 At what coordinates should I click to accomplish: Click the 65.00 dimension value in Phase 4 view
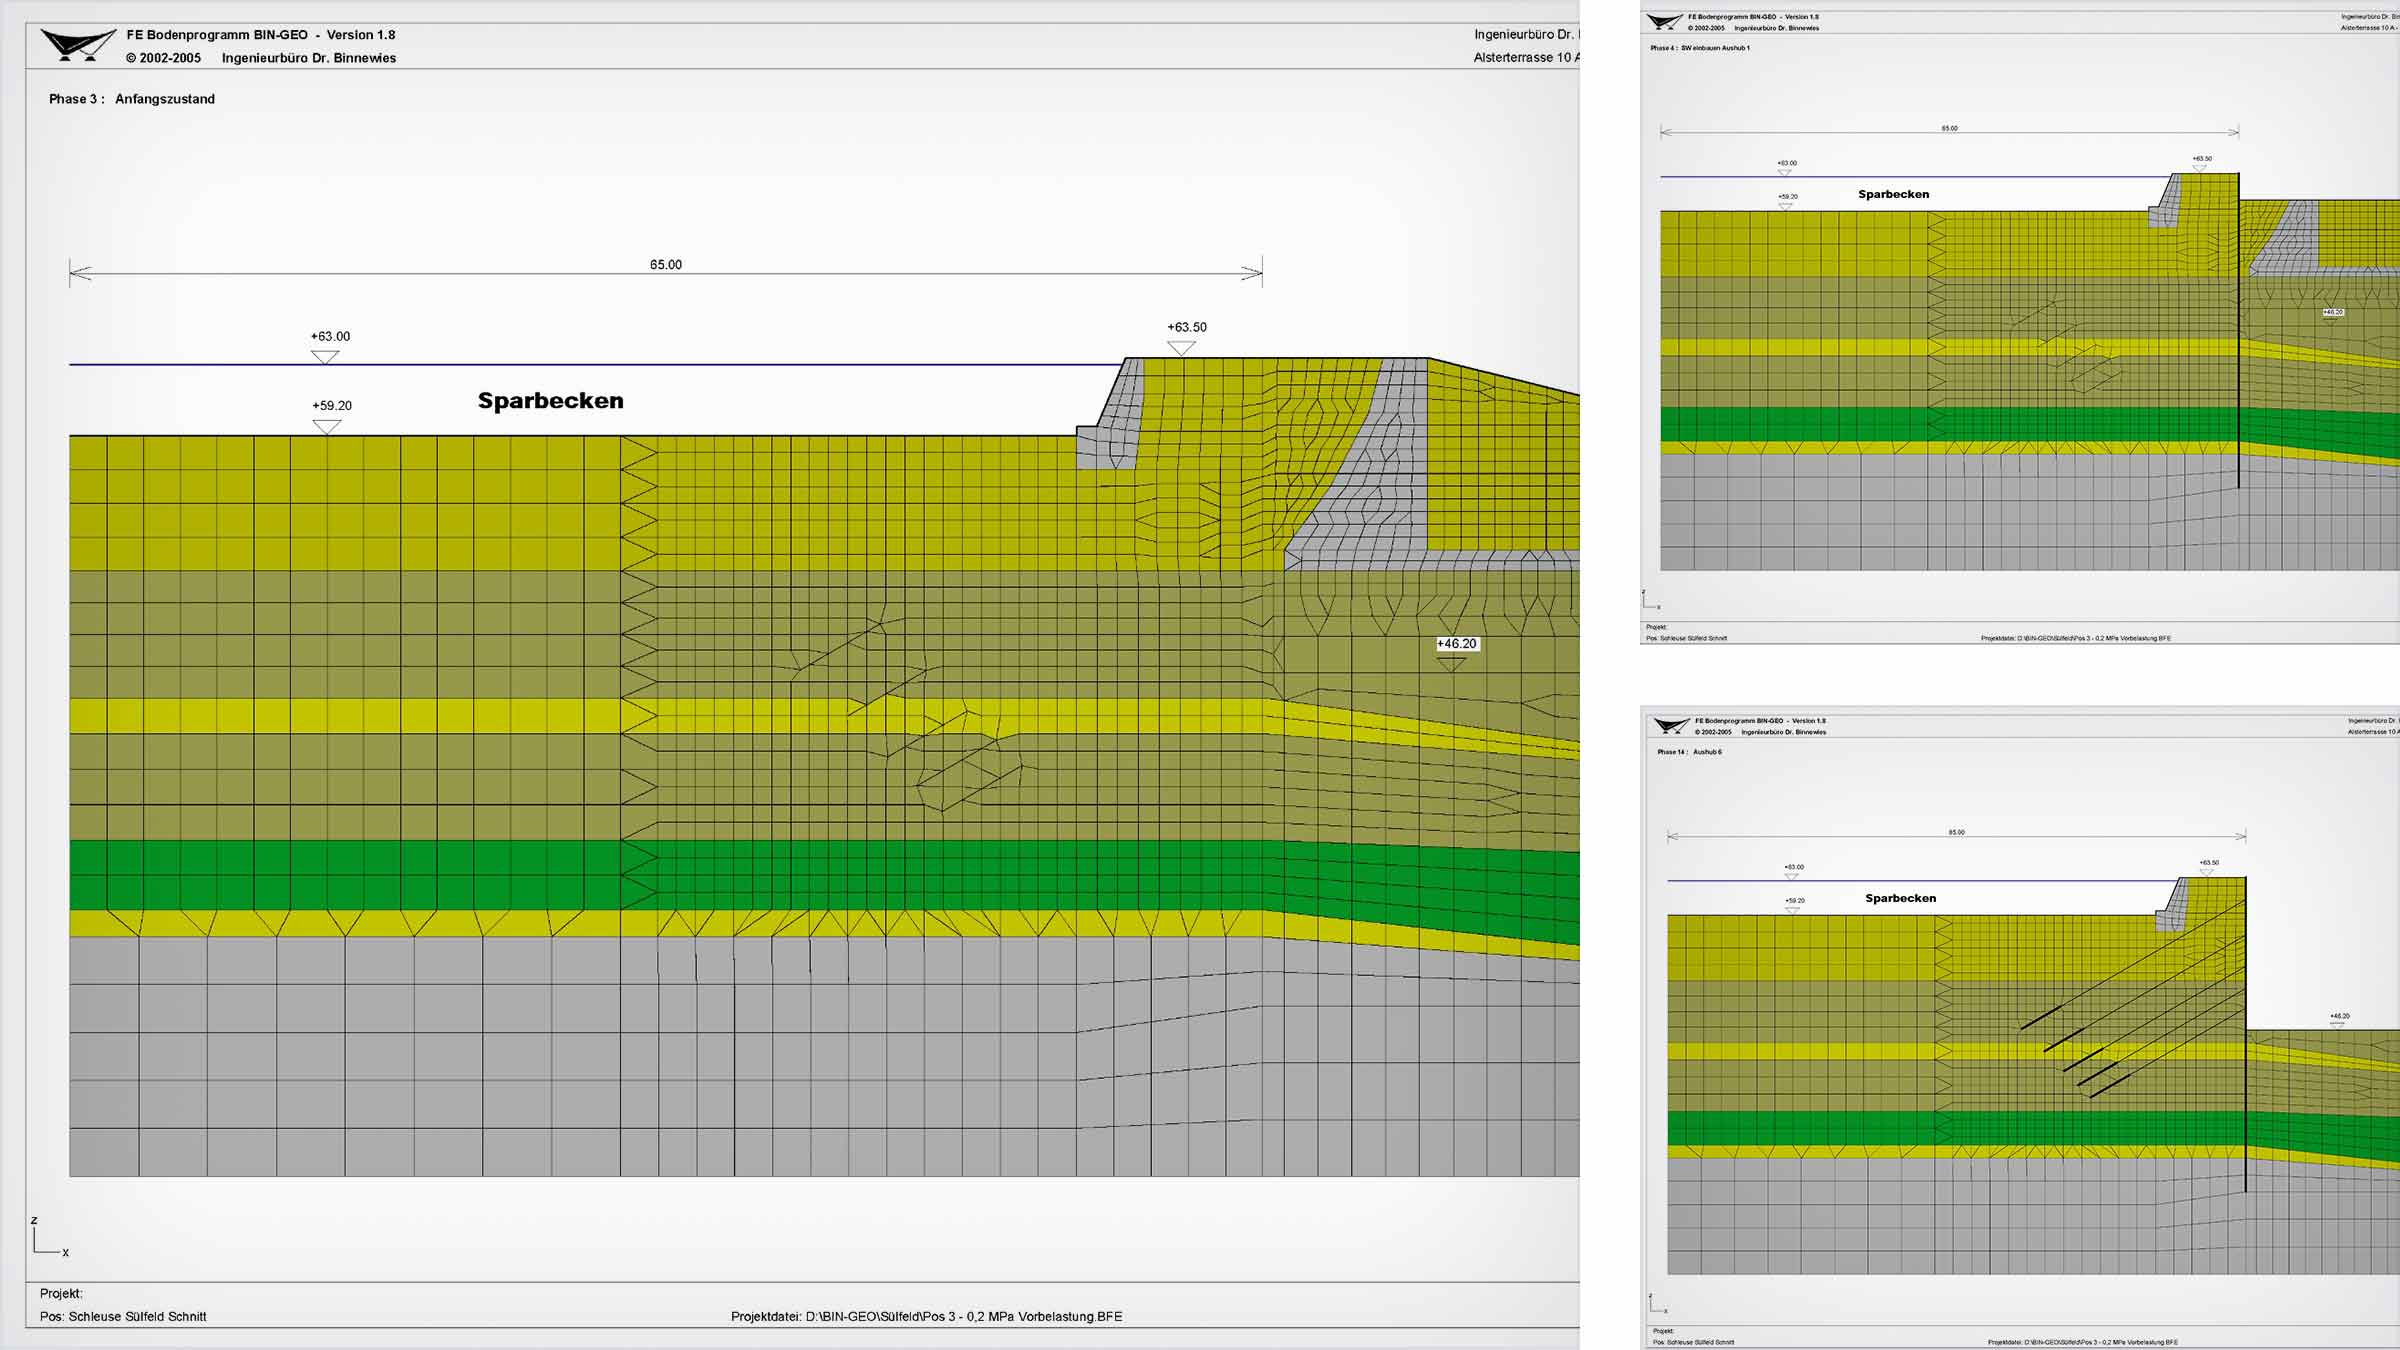point(1950,128)
